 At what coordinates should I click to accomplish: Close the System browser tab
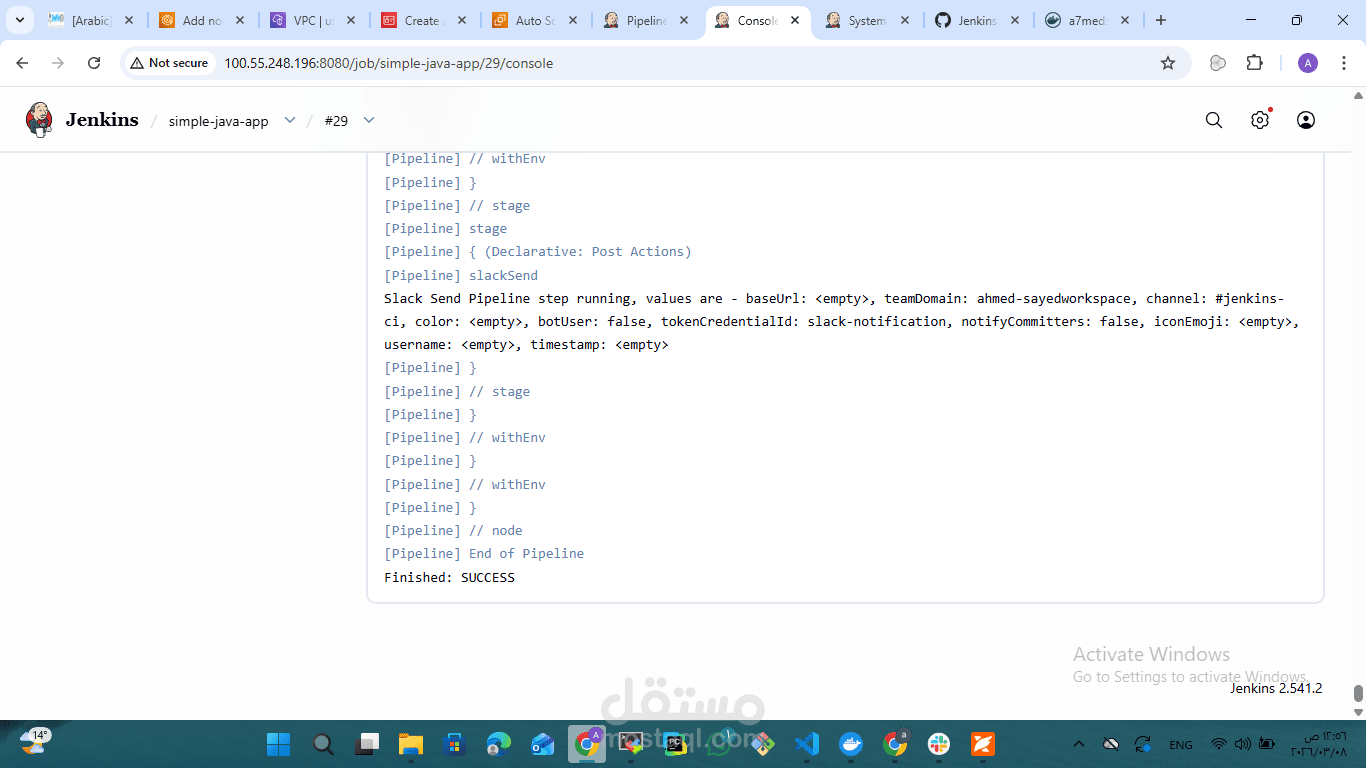(x=906, y=20)
